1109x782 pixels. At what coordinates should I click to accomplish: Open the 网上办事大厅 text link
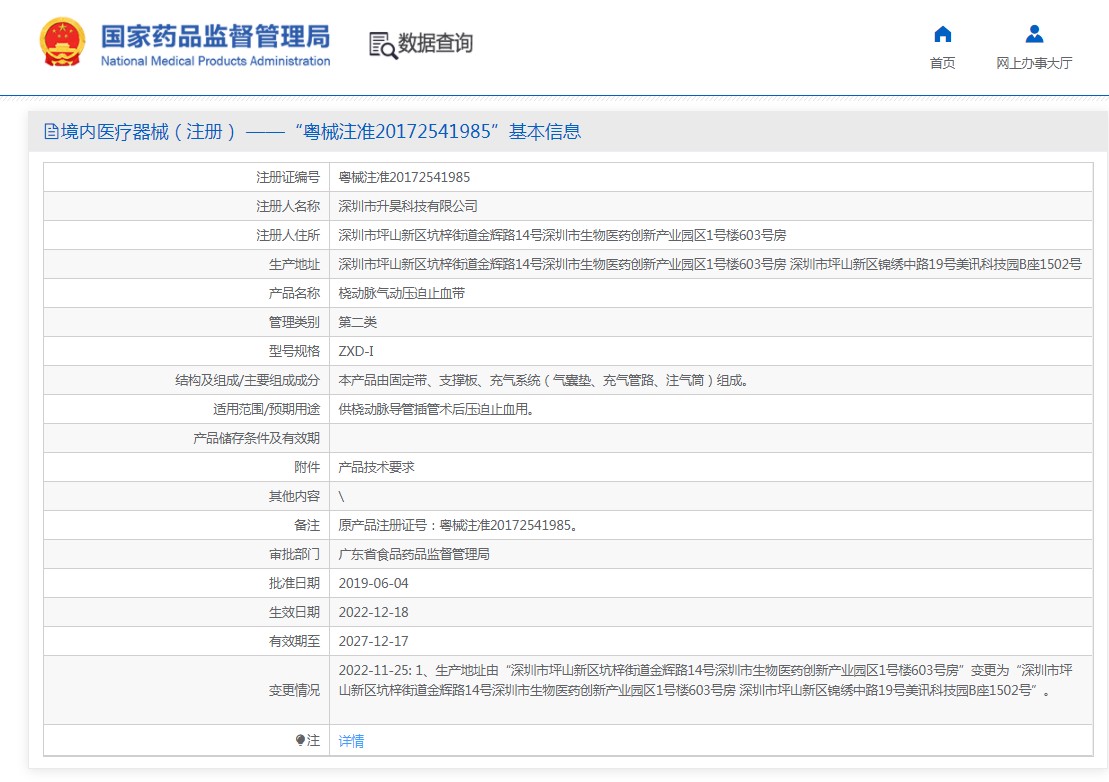click(x=1034, y=63)
